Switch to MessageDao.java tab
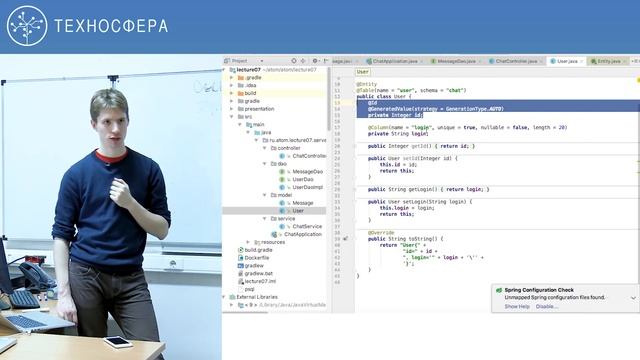 click(x=456, y=61)
